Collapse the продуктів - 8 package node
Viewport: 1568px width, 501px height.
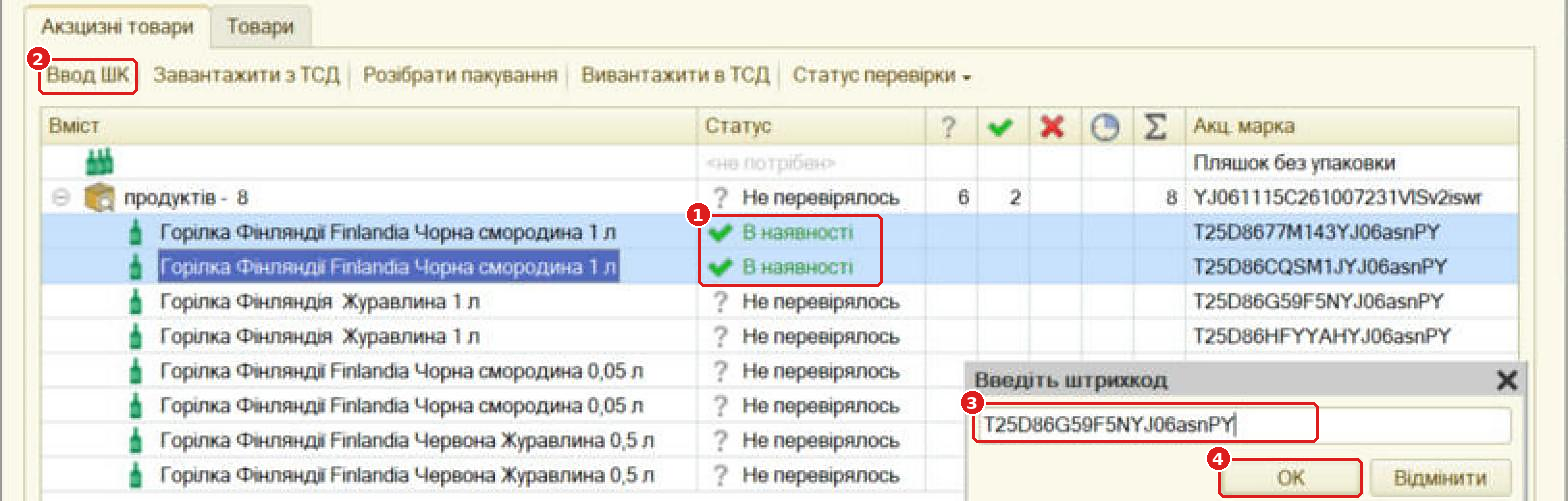[59, 198]
